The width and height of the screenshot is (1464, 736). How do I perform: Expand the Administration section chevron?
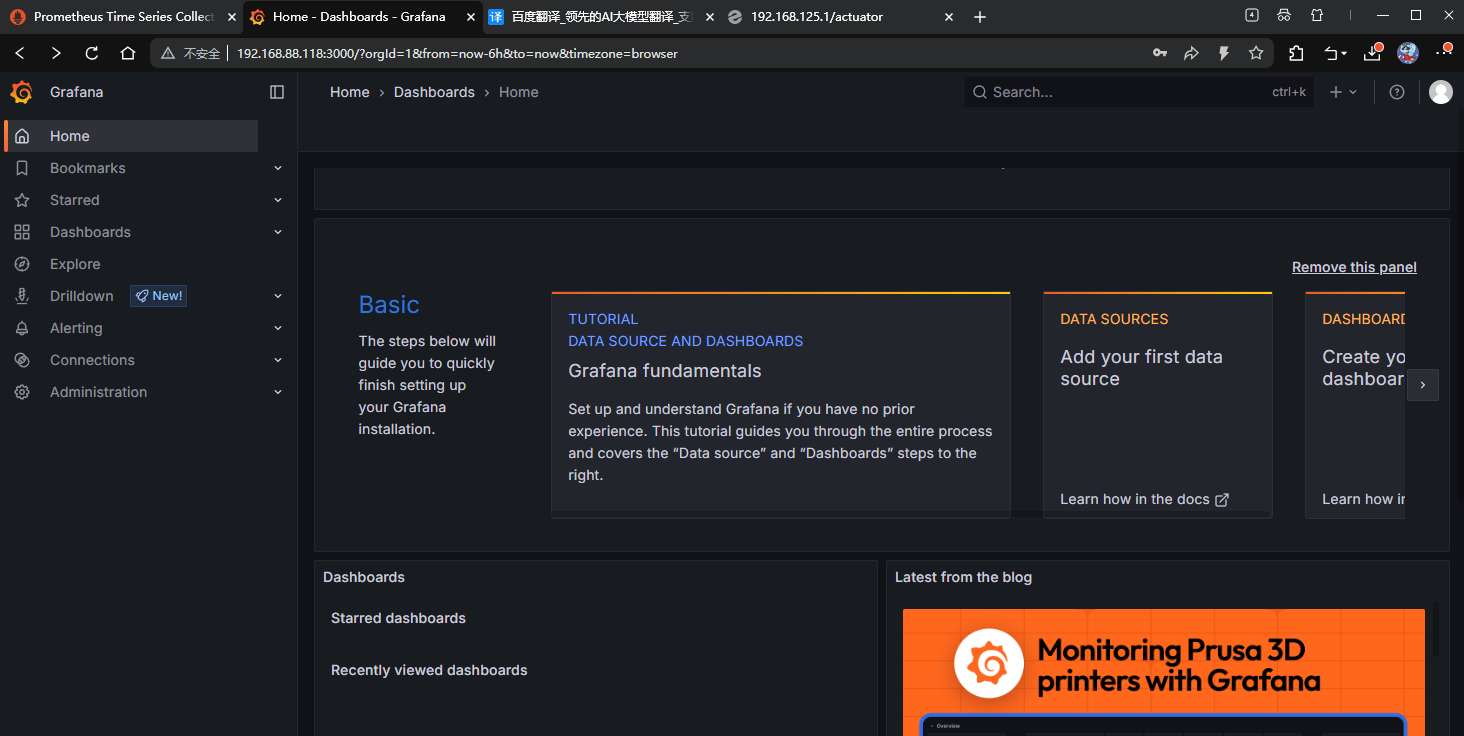[x=278, y=392]
